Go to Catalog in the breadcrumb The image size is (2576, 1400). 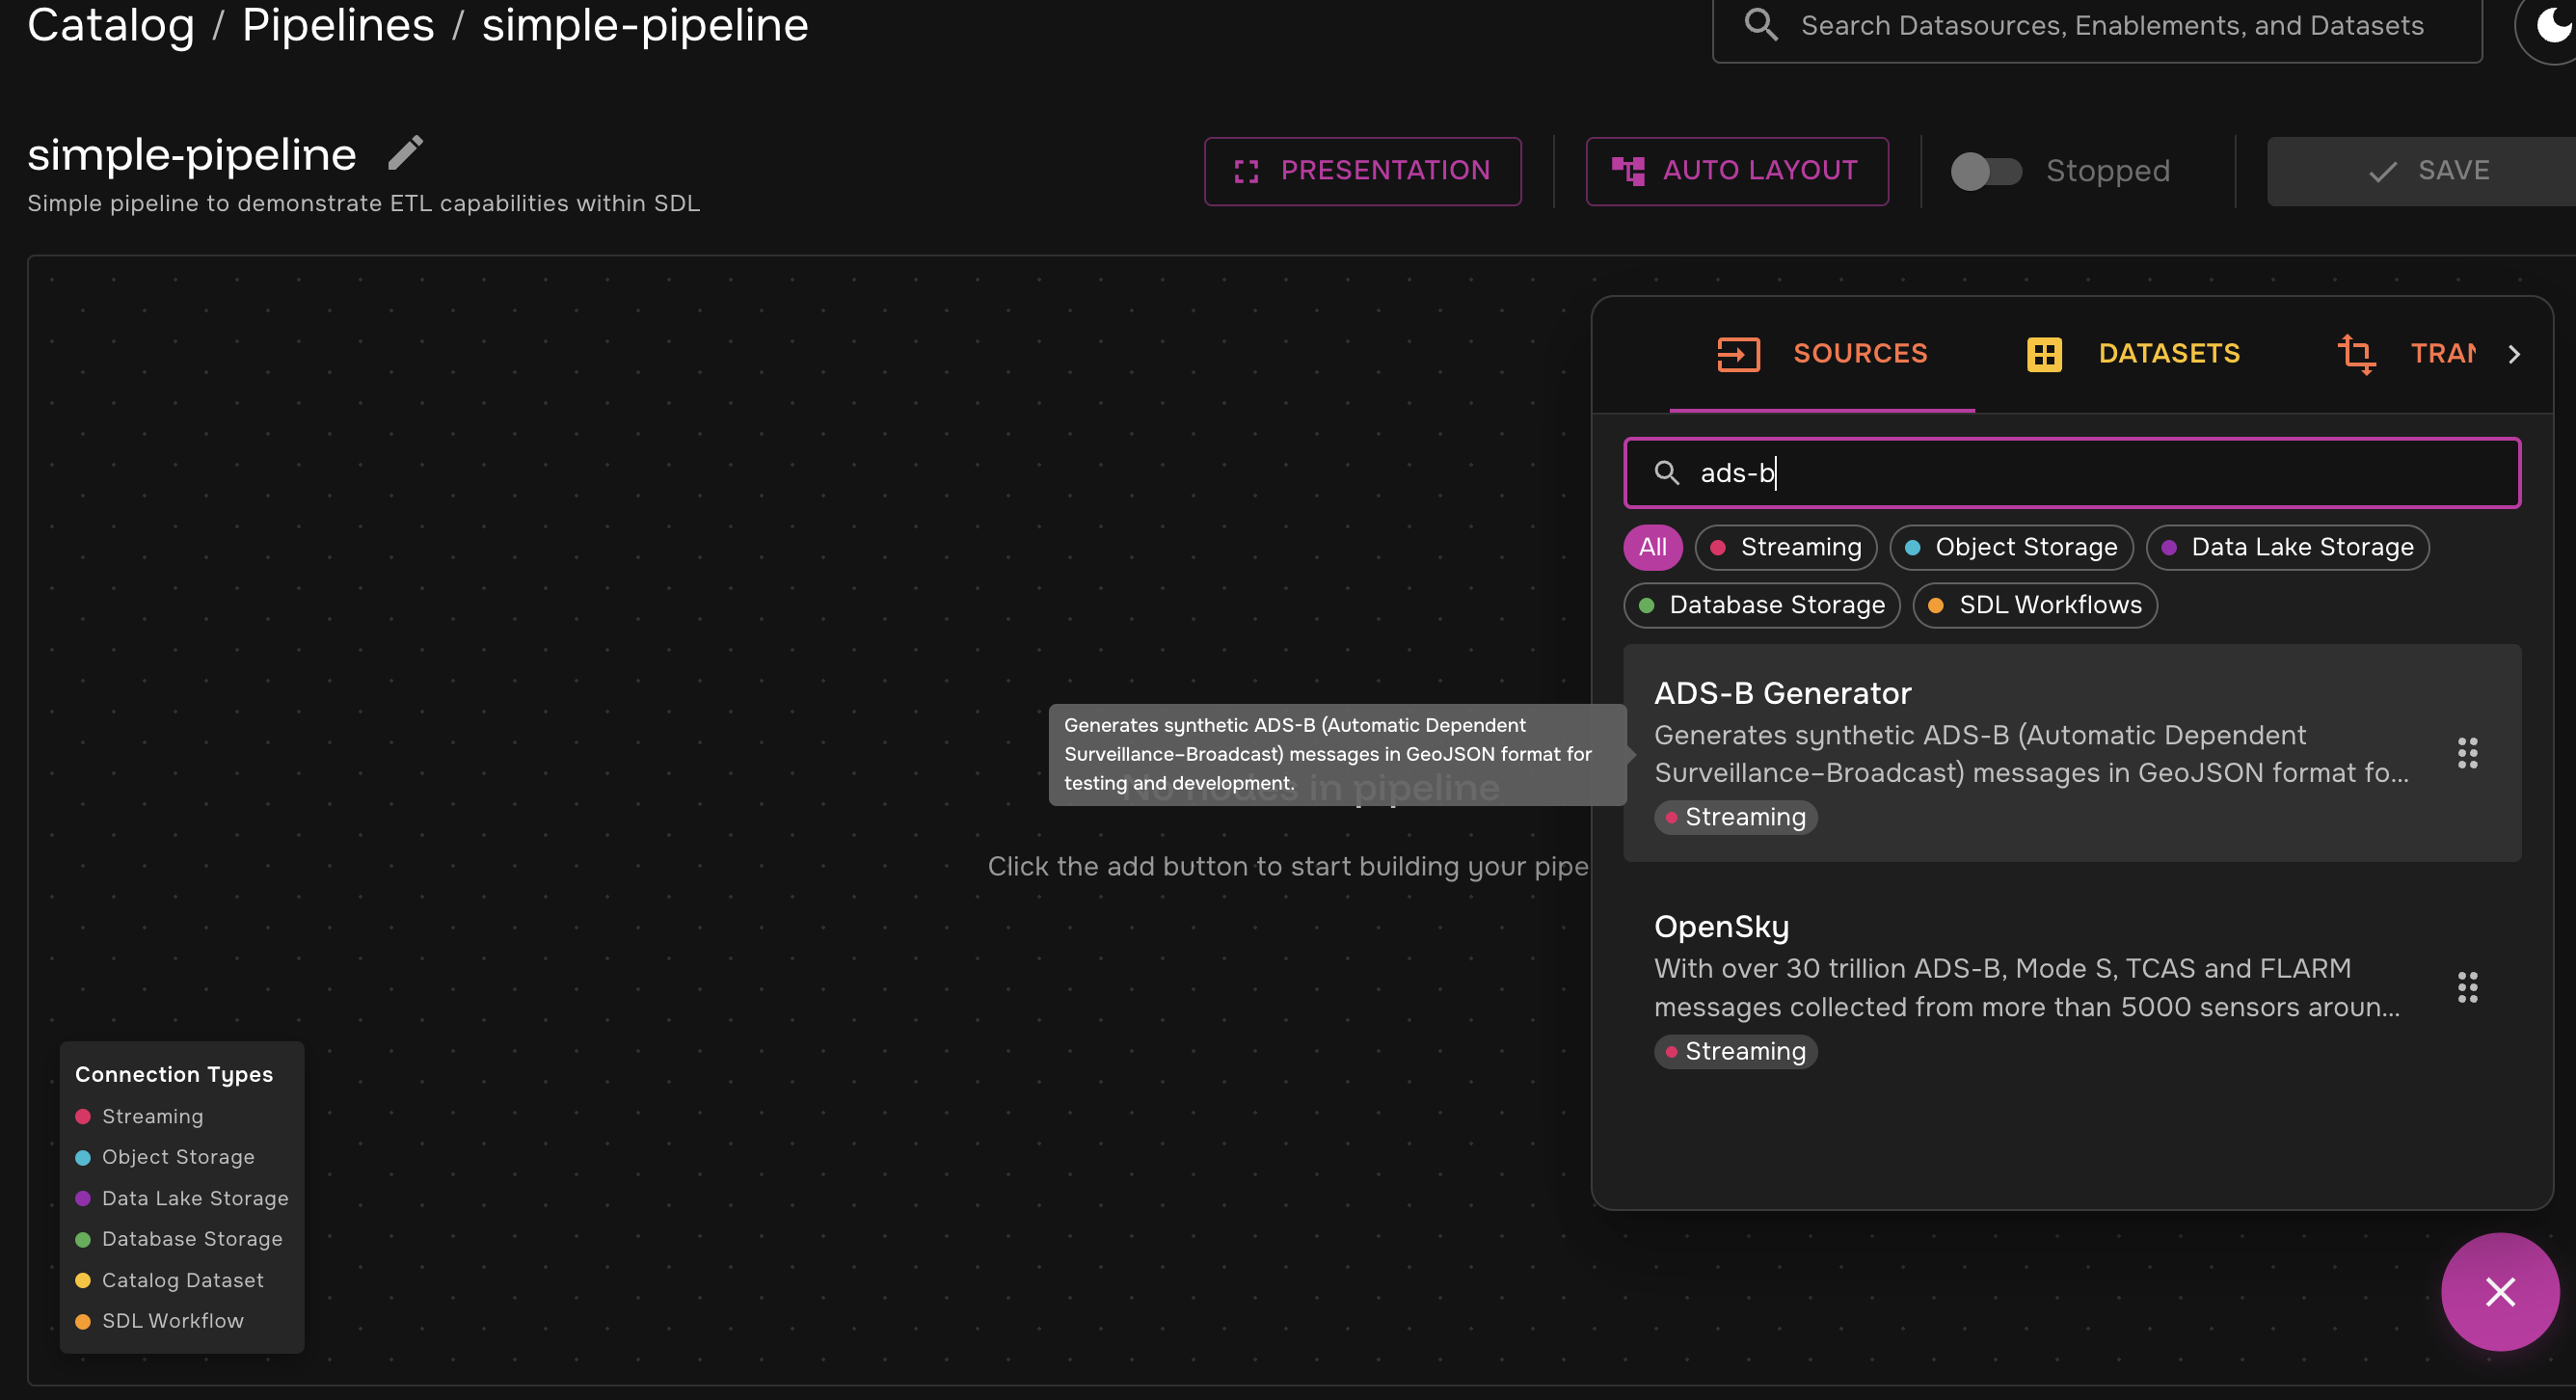[111, 25]
